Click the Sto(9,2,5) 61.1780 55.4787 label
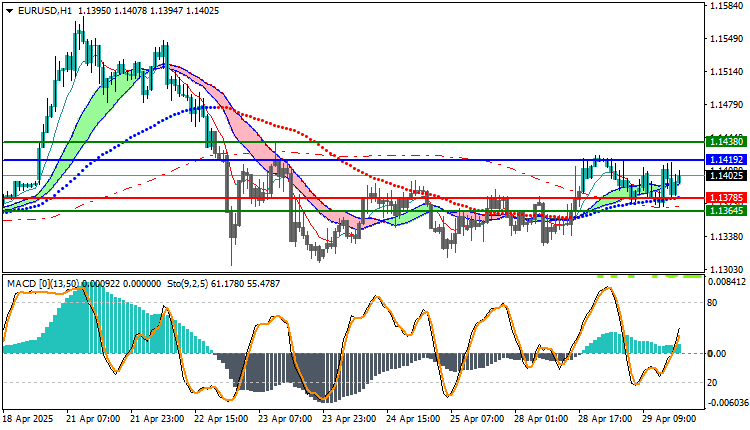 (x=223, y=284)
